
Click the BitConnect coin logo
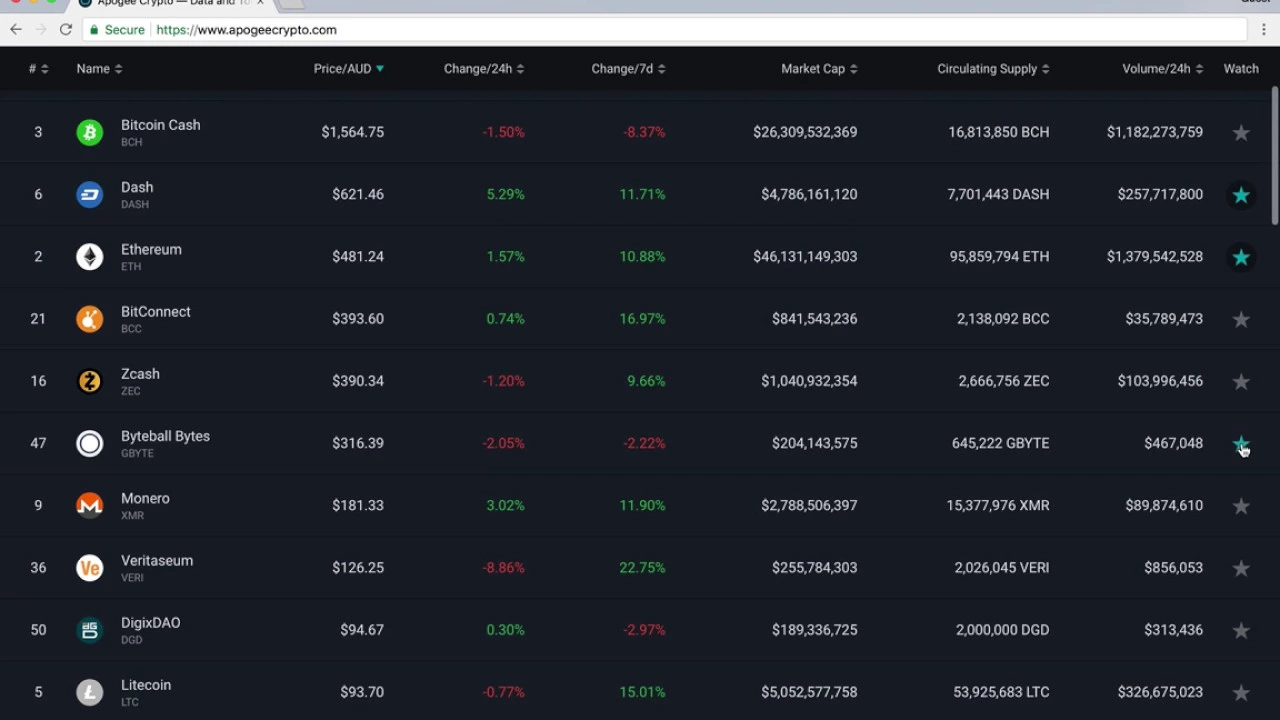click(x=90, y=319)
